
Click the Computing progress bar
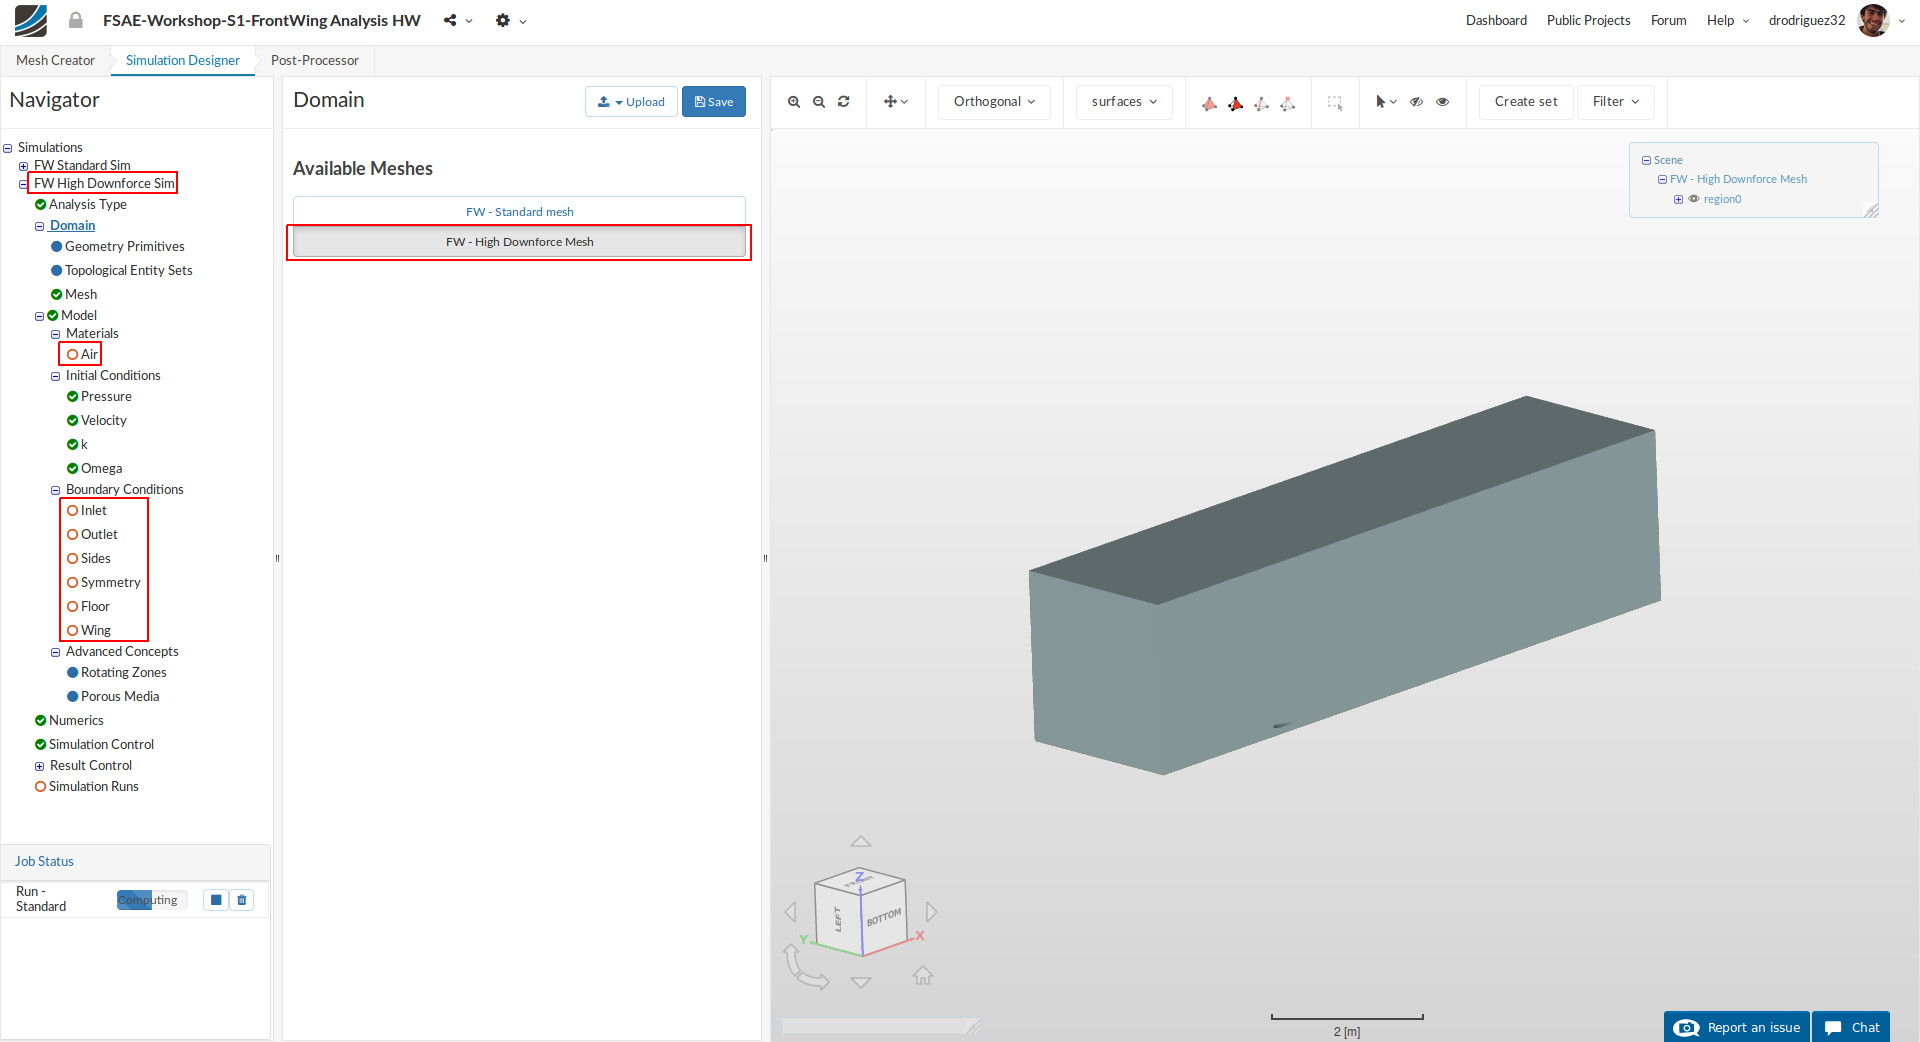(151, 900)
